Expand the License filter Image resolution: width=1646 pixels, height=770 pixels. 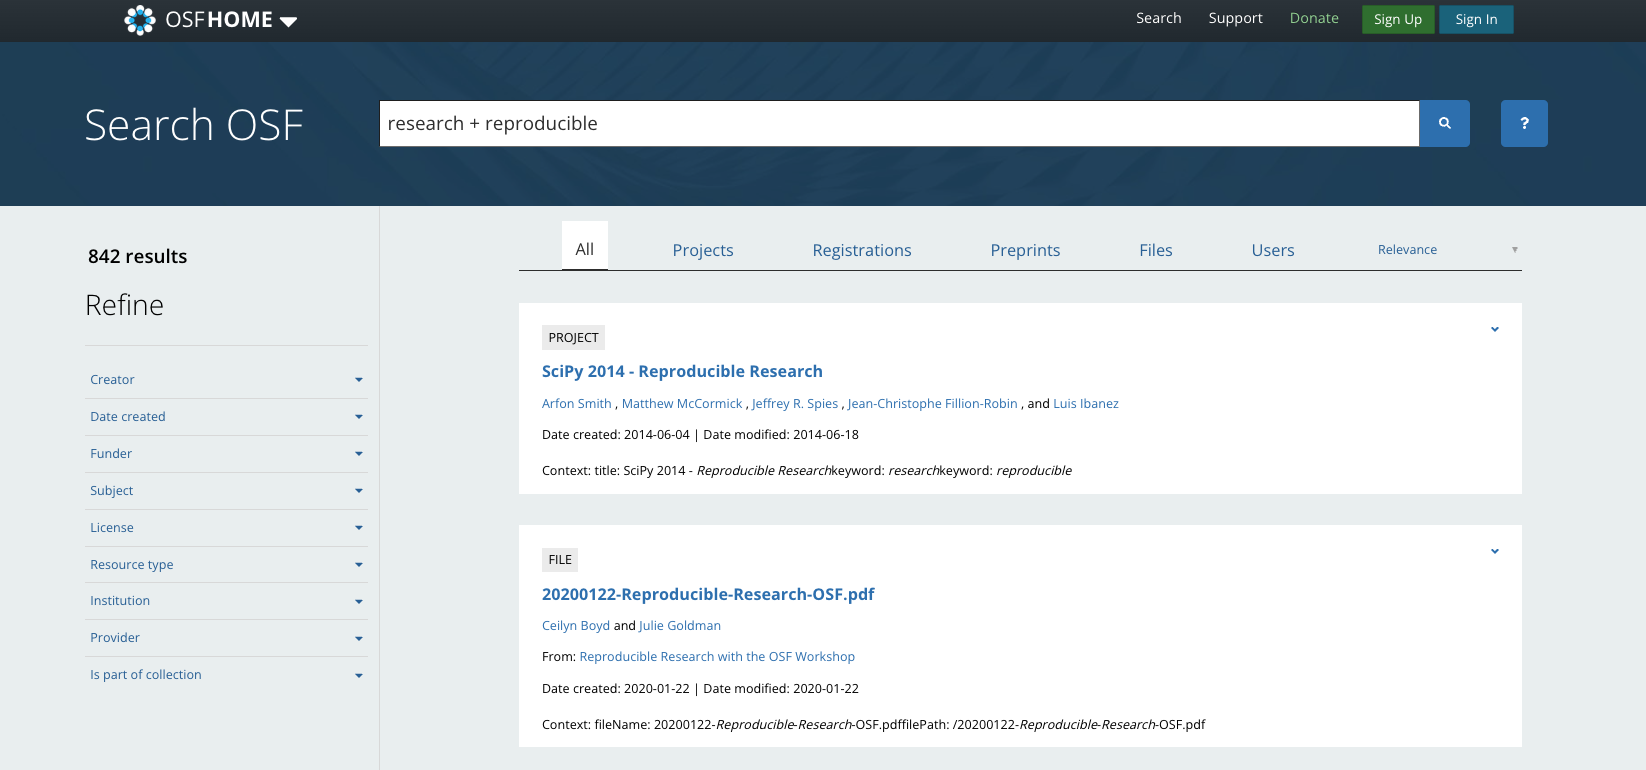(x=227, y=528)
